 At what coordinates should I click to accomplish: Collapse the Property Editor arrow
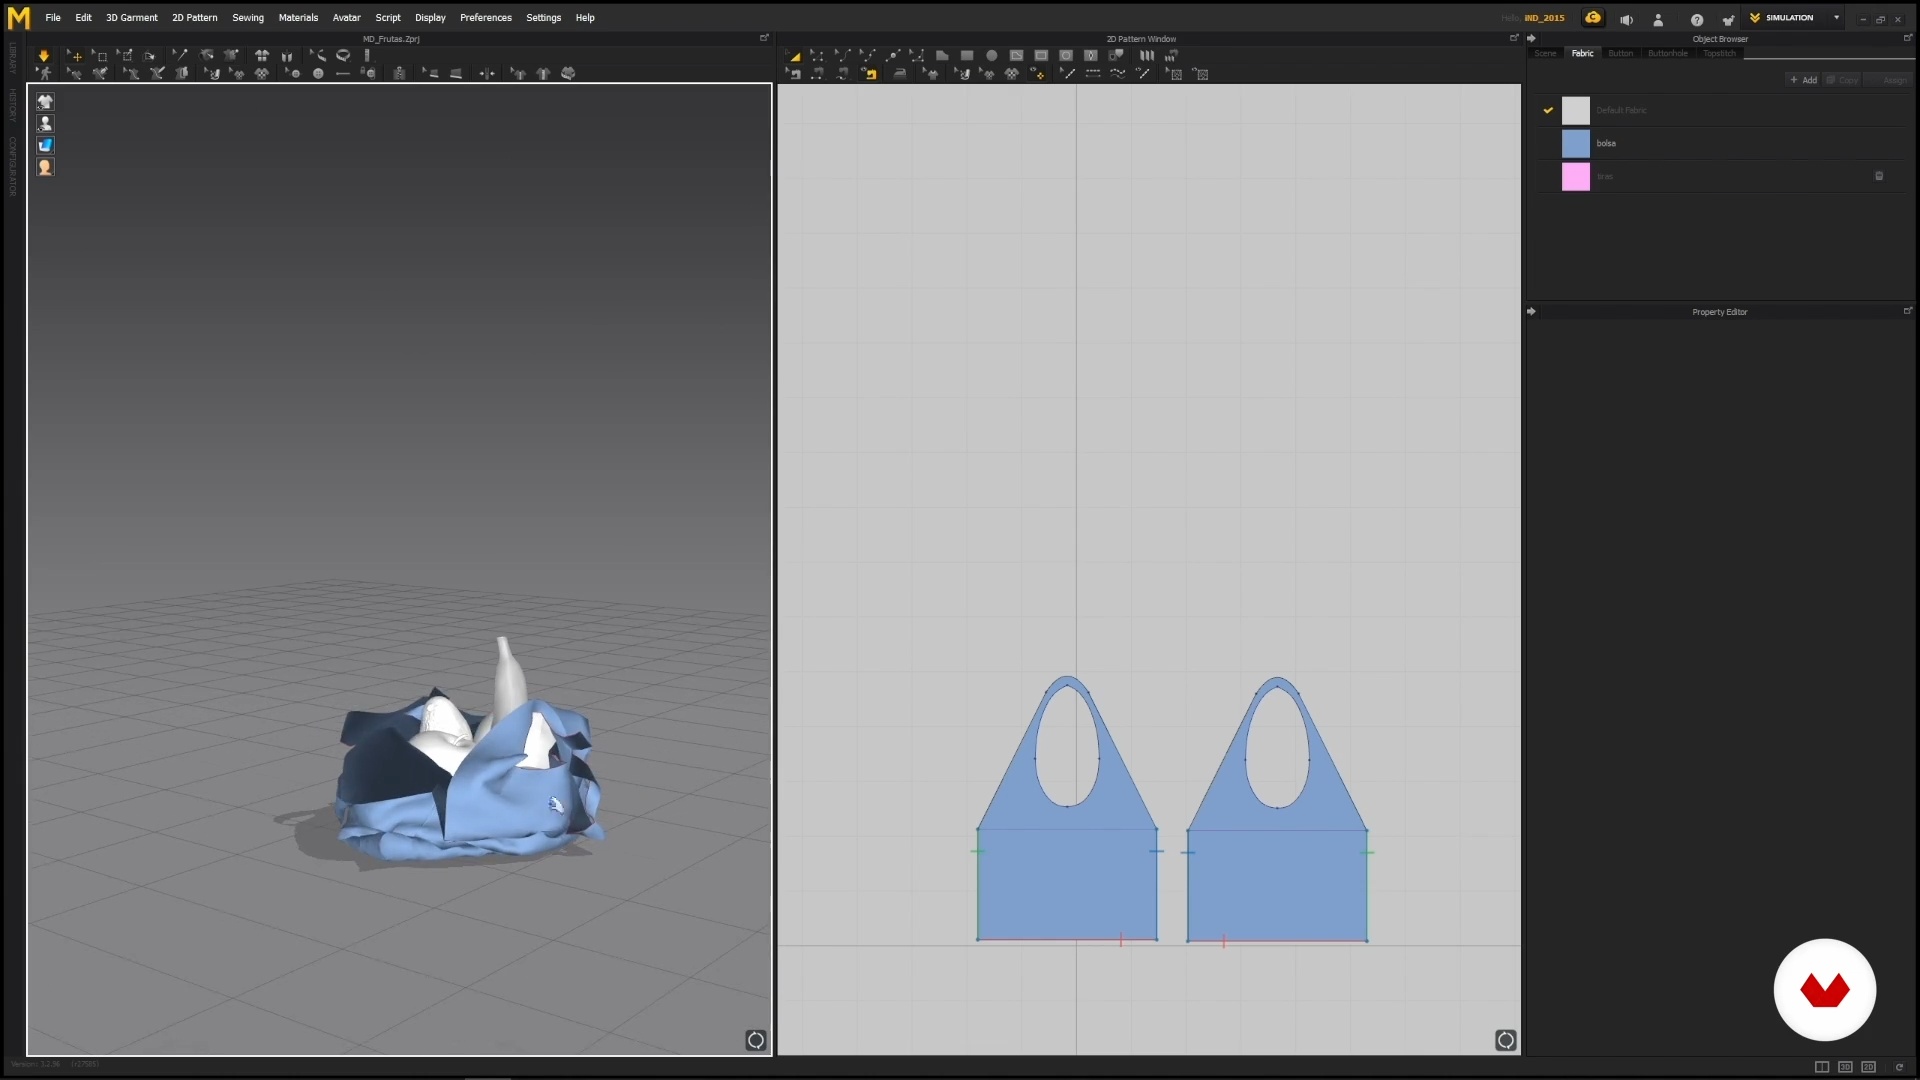click(x=1531, y=312)
